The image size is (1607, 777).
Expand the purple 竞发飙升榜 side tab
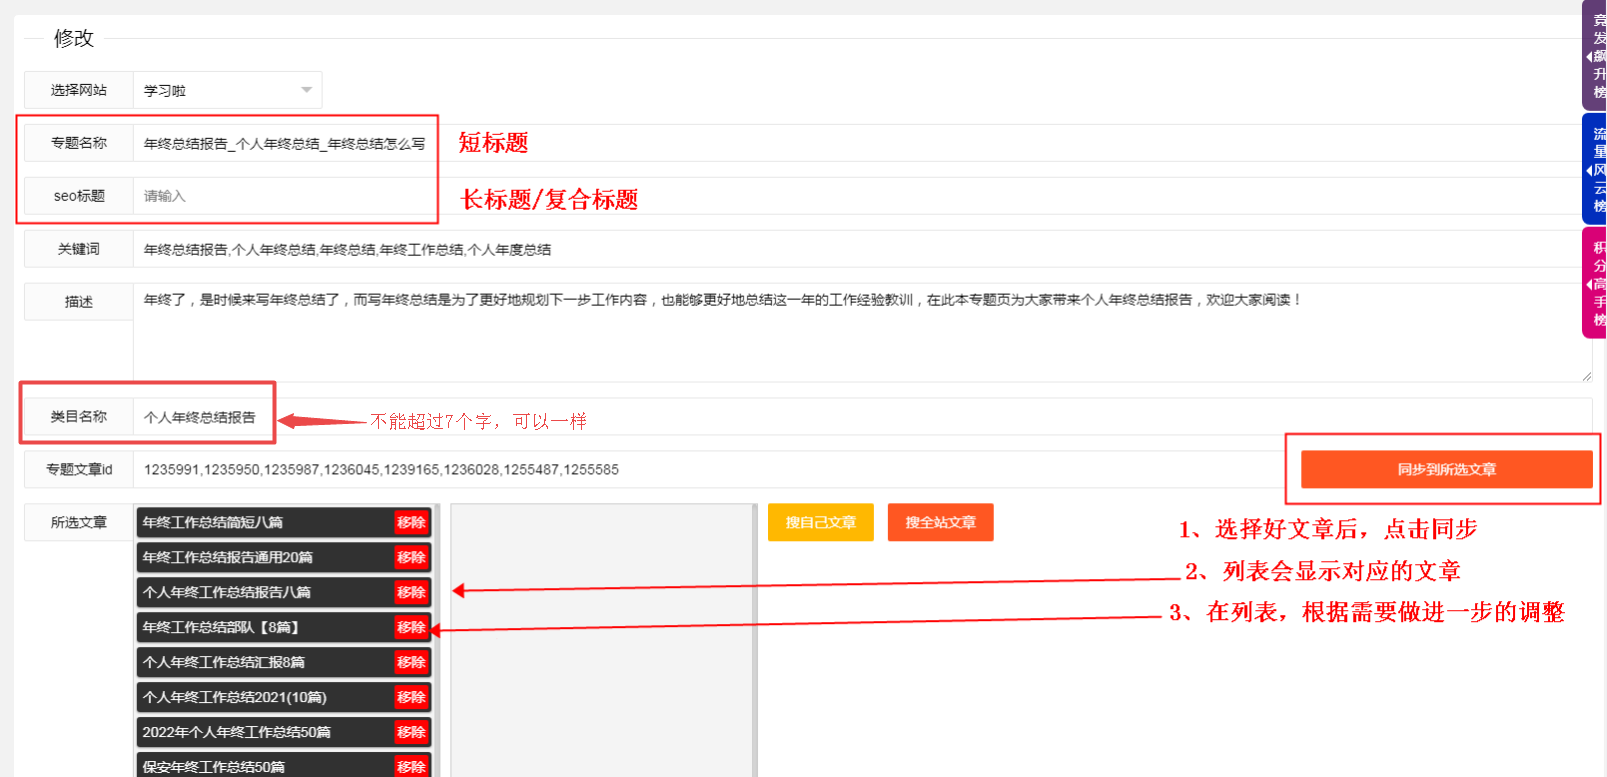pyautogui.click(x=1596, y=56)
